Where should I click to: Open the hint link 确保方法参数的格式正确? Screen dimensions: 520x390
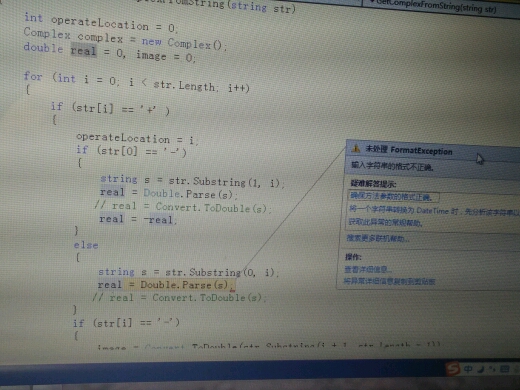[391, 197]
